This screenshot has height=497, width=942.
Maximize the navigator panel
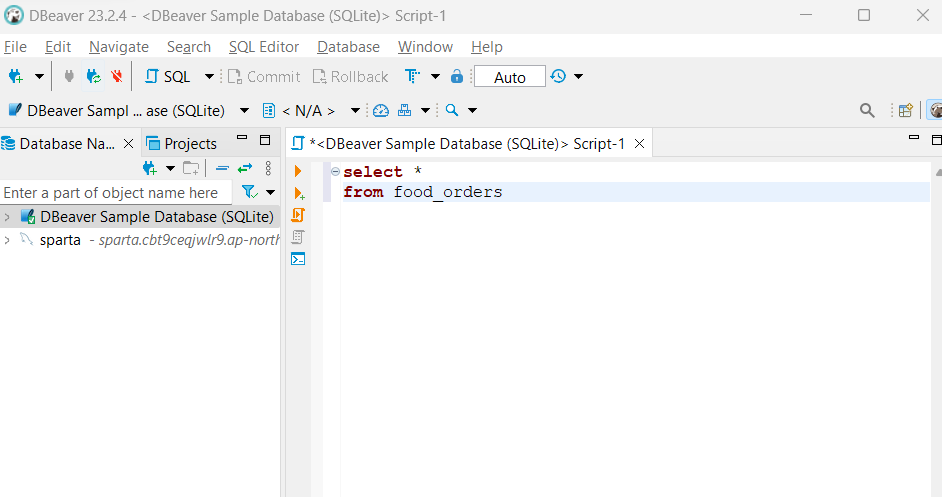point(265,140)
